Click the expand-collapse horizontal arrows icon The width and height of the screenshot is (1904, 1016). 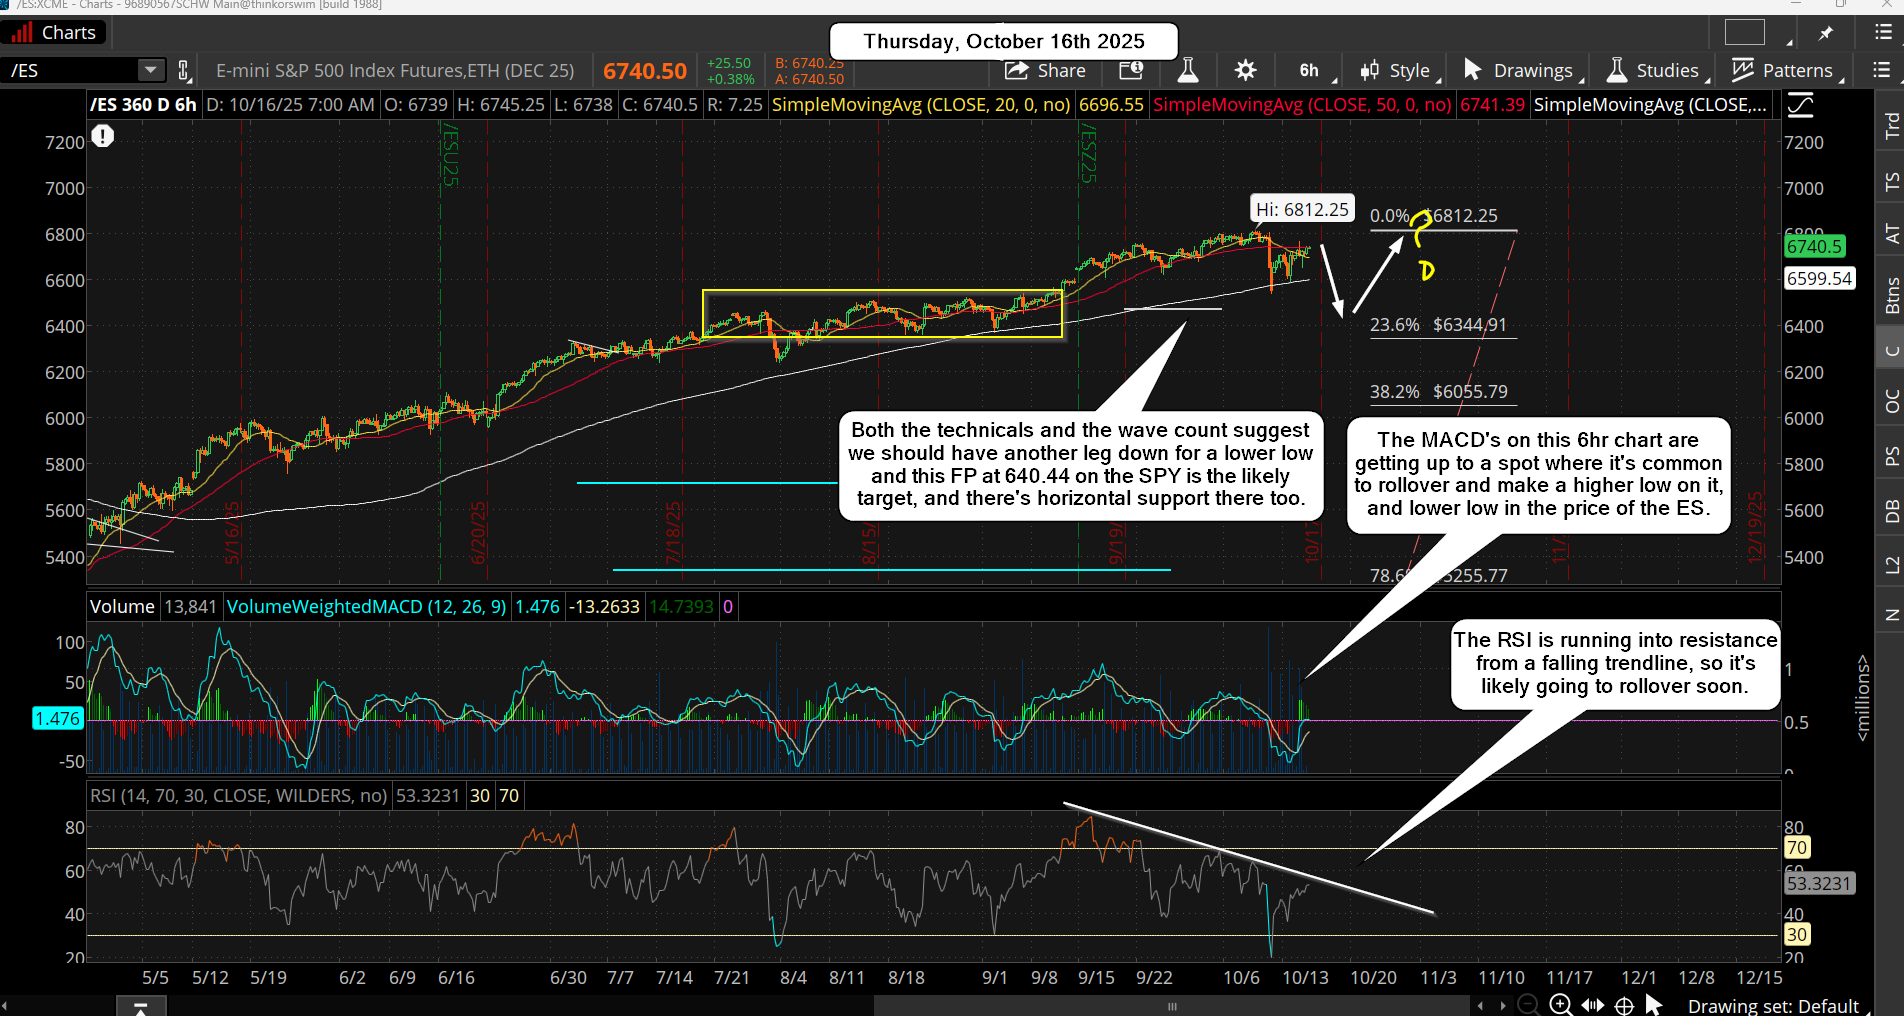[x=1592, y=1005]
